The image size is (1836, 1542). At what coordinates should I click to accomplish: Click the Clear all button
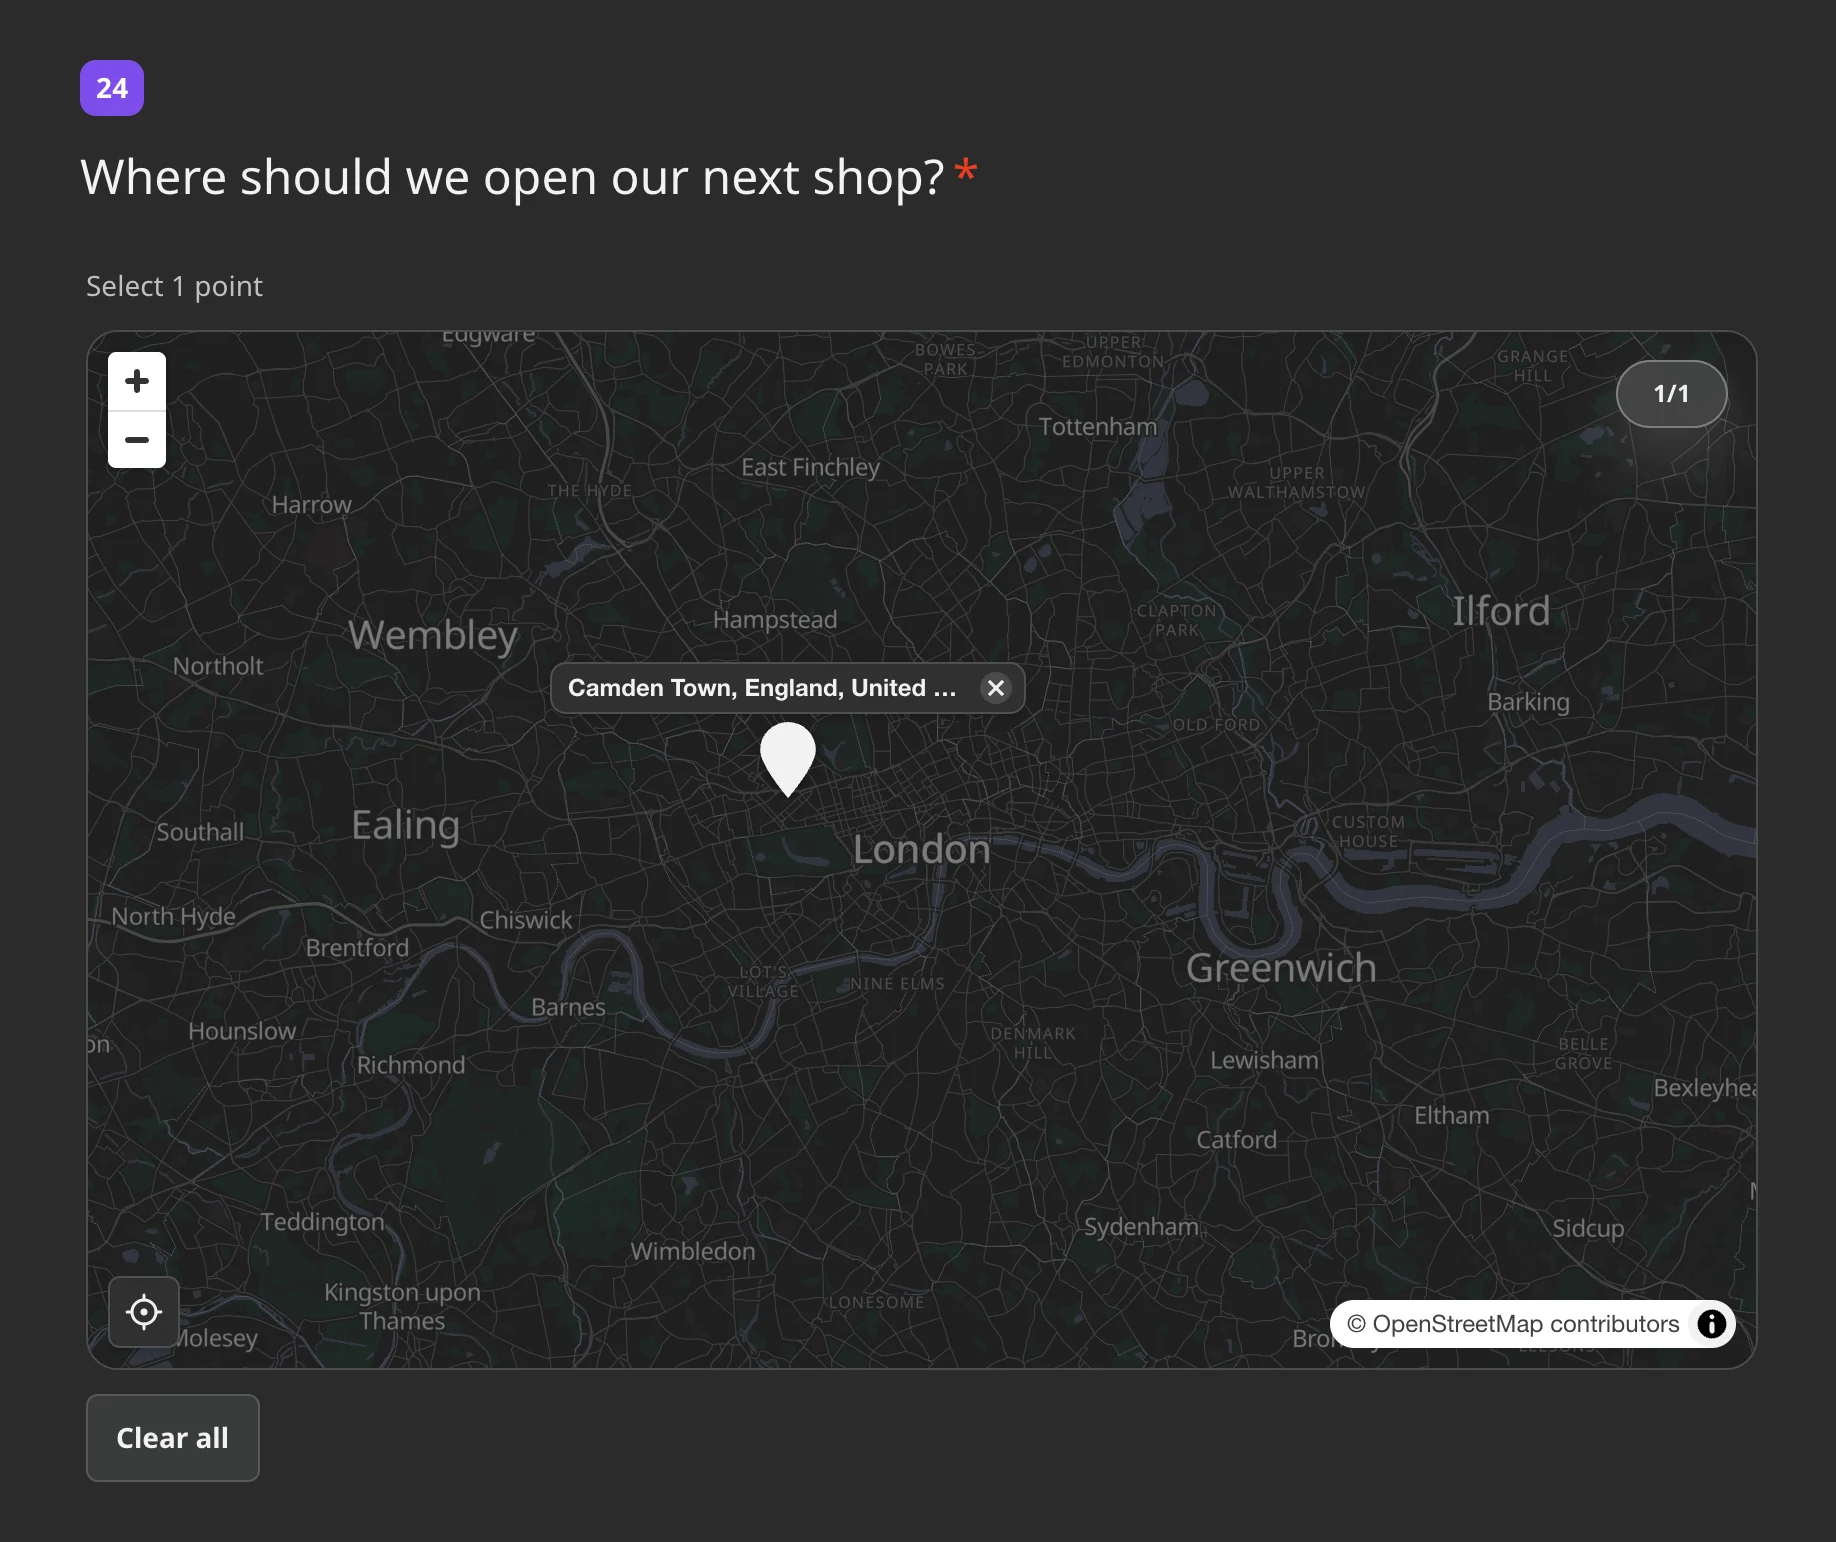tap(173, 1438)
